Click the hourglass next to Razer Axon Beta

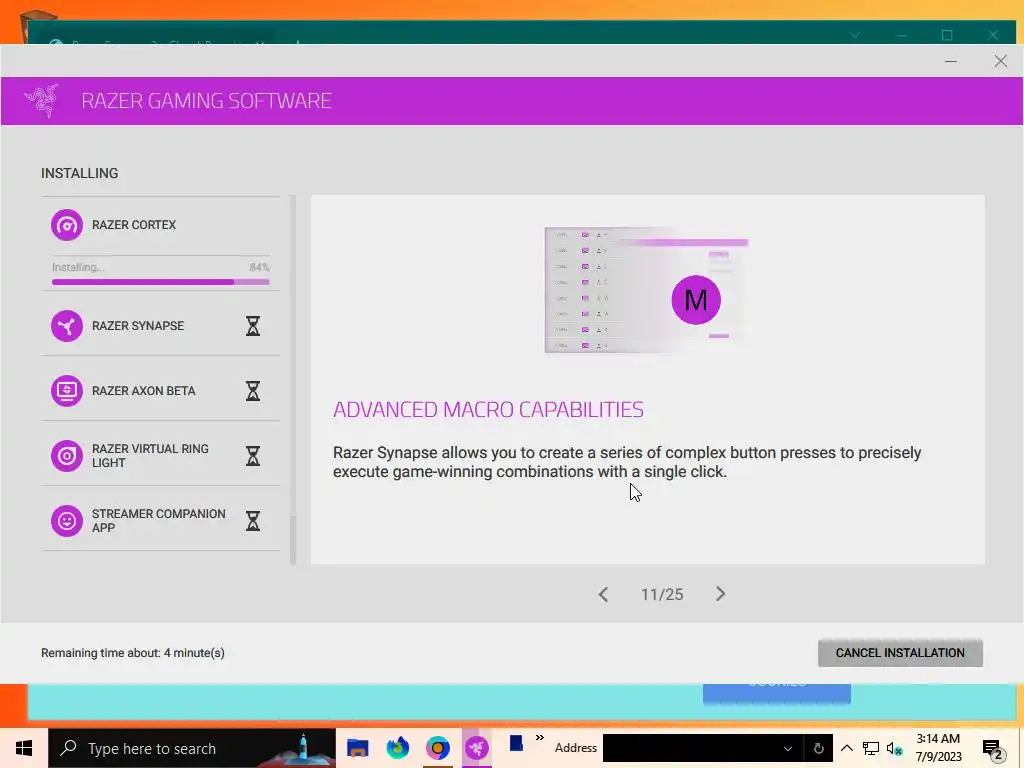pyautogui.click(x=253, y=391)
